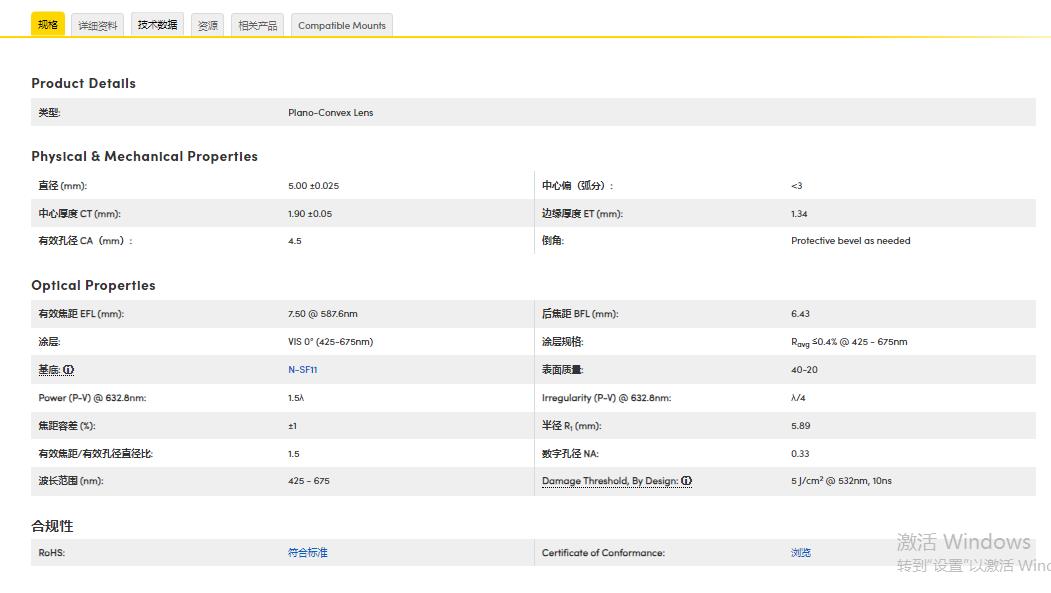
Task: Click the Damage Threshold, By Design label
Action: pos(609,481)
